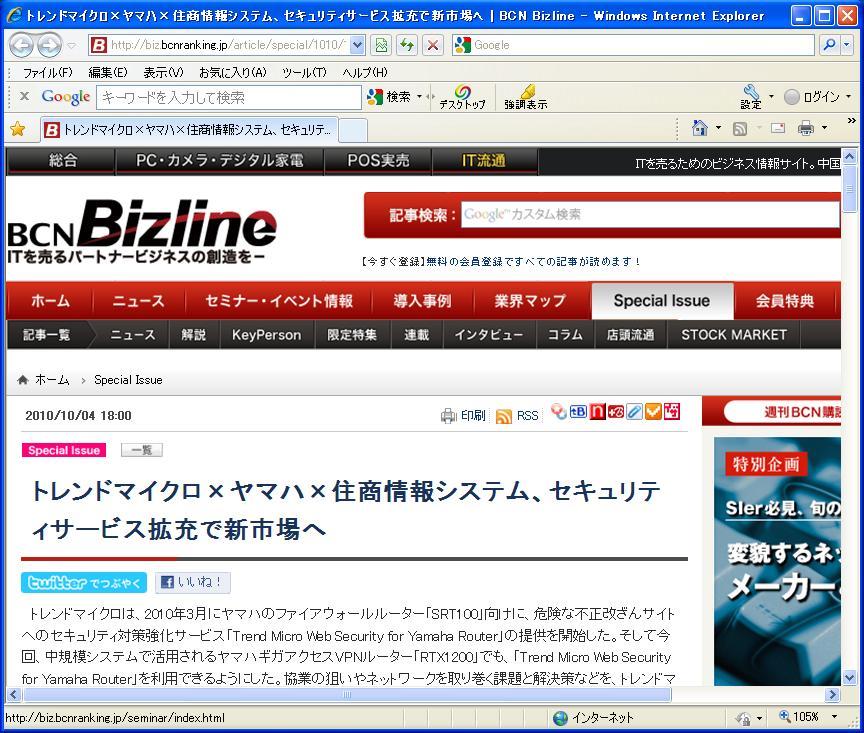Go forward with the browser Forward arrow
The width and height of the screenshot is (864, 733).
pos(50,45)
